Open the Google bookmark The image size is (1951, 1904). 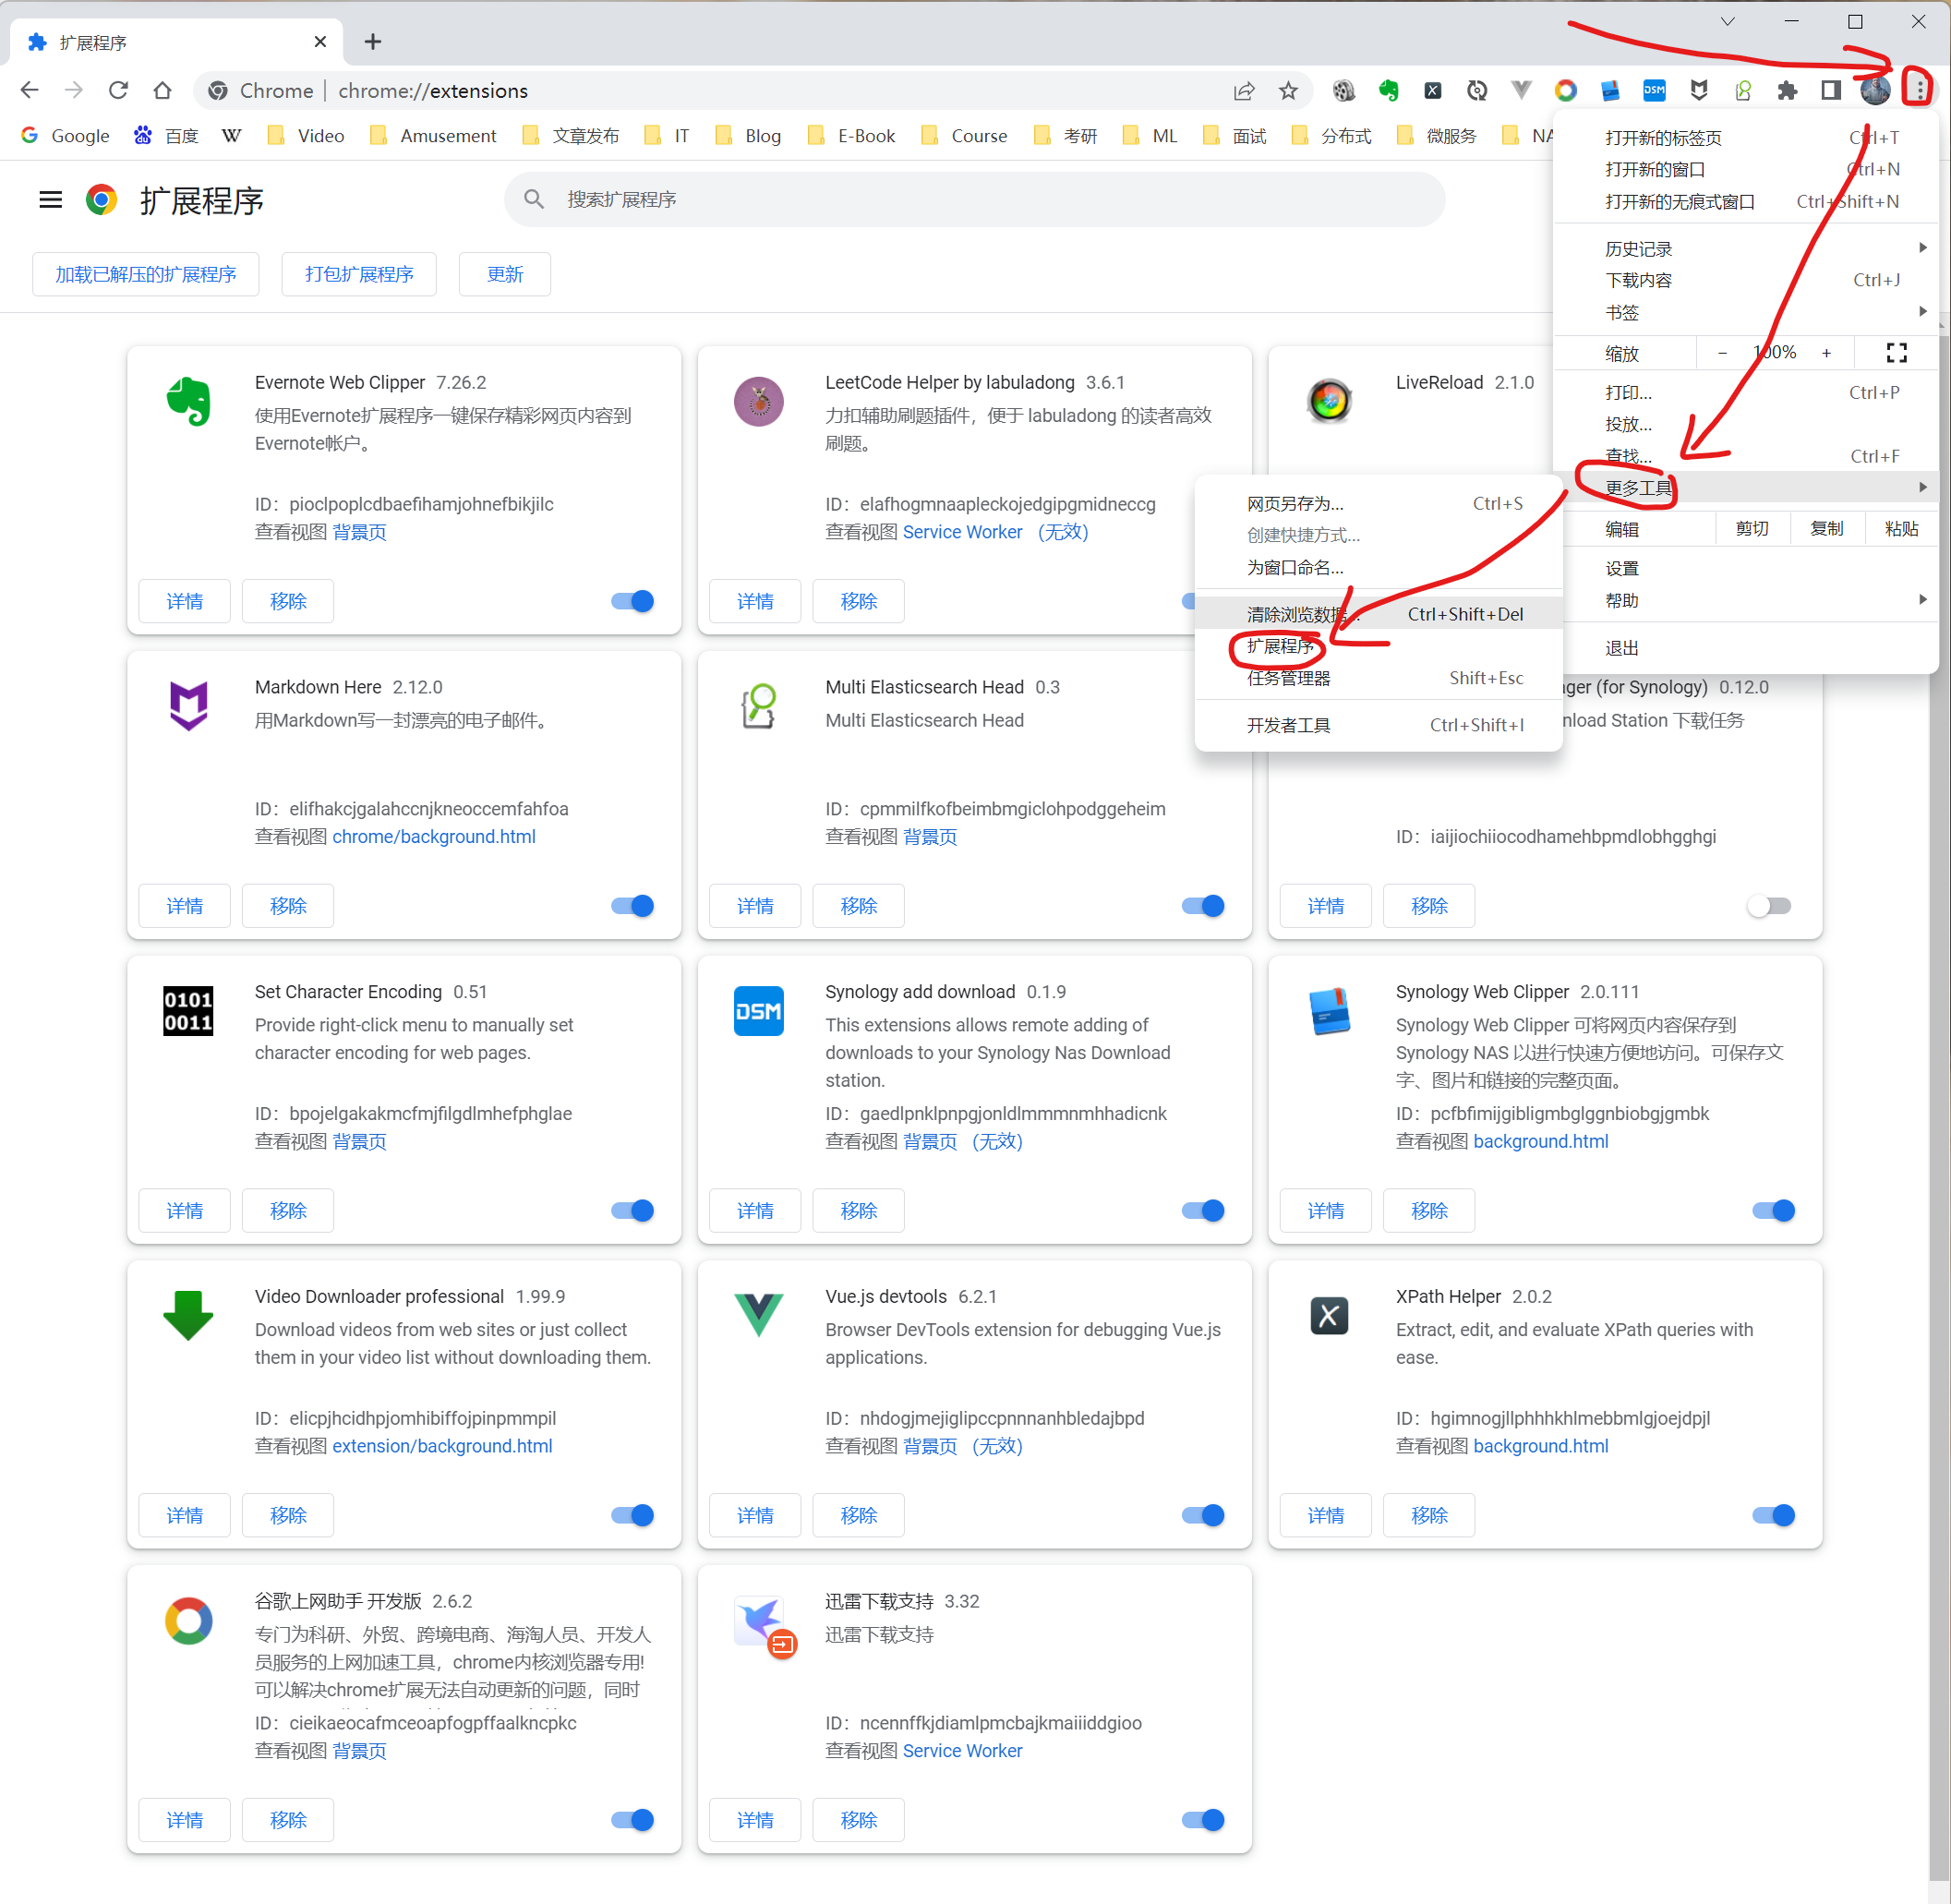pyautogui.click(x=66, y=136)
